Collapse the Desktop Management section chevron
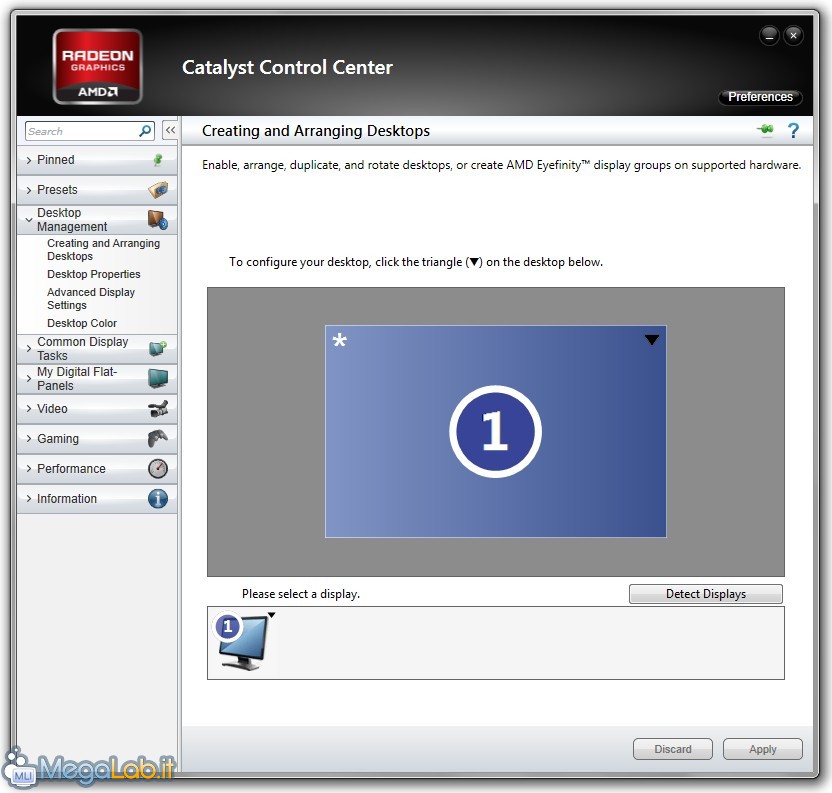The image size is (832, 793). [29, 219]
